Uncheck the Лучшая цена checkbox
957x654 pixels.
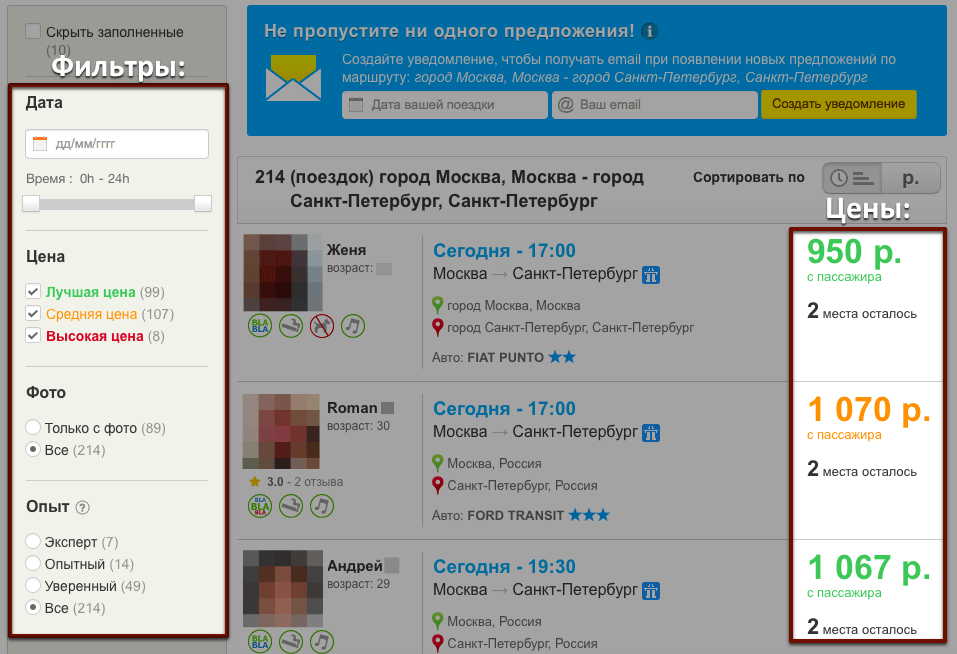tap(33, 292)
